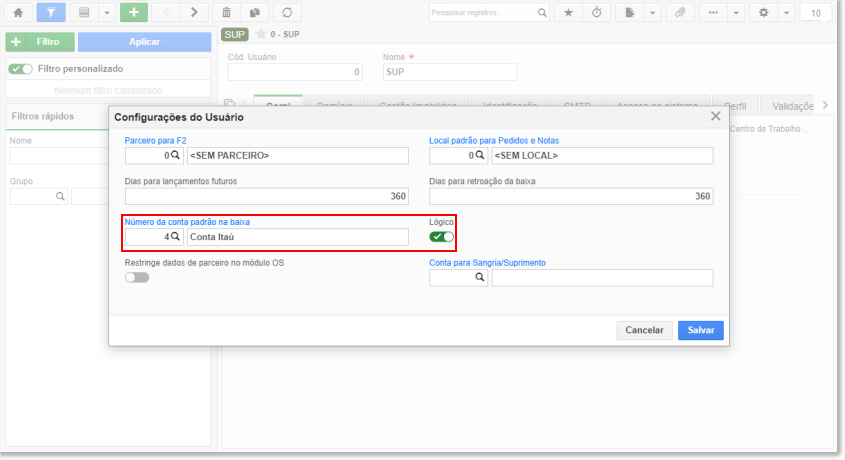
Task: Mark record 0 - SUP as favorite star
Action: pyautogui.click(x=261, y=34)
